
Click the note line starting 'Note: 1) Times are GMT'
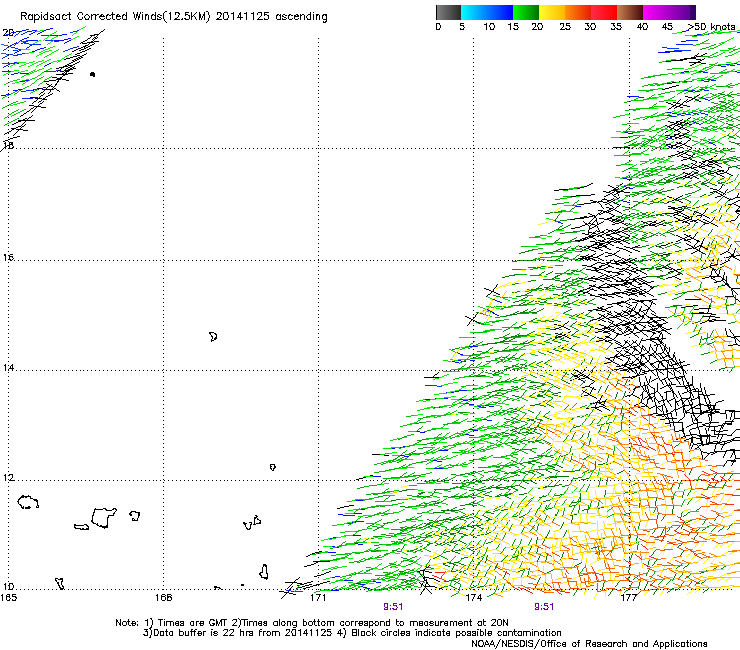[312, 623]
